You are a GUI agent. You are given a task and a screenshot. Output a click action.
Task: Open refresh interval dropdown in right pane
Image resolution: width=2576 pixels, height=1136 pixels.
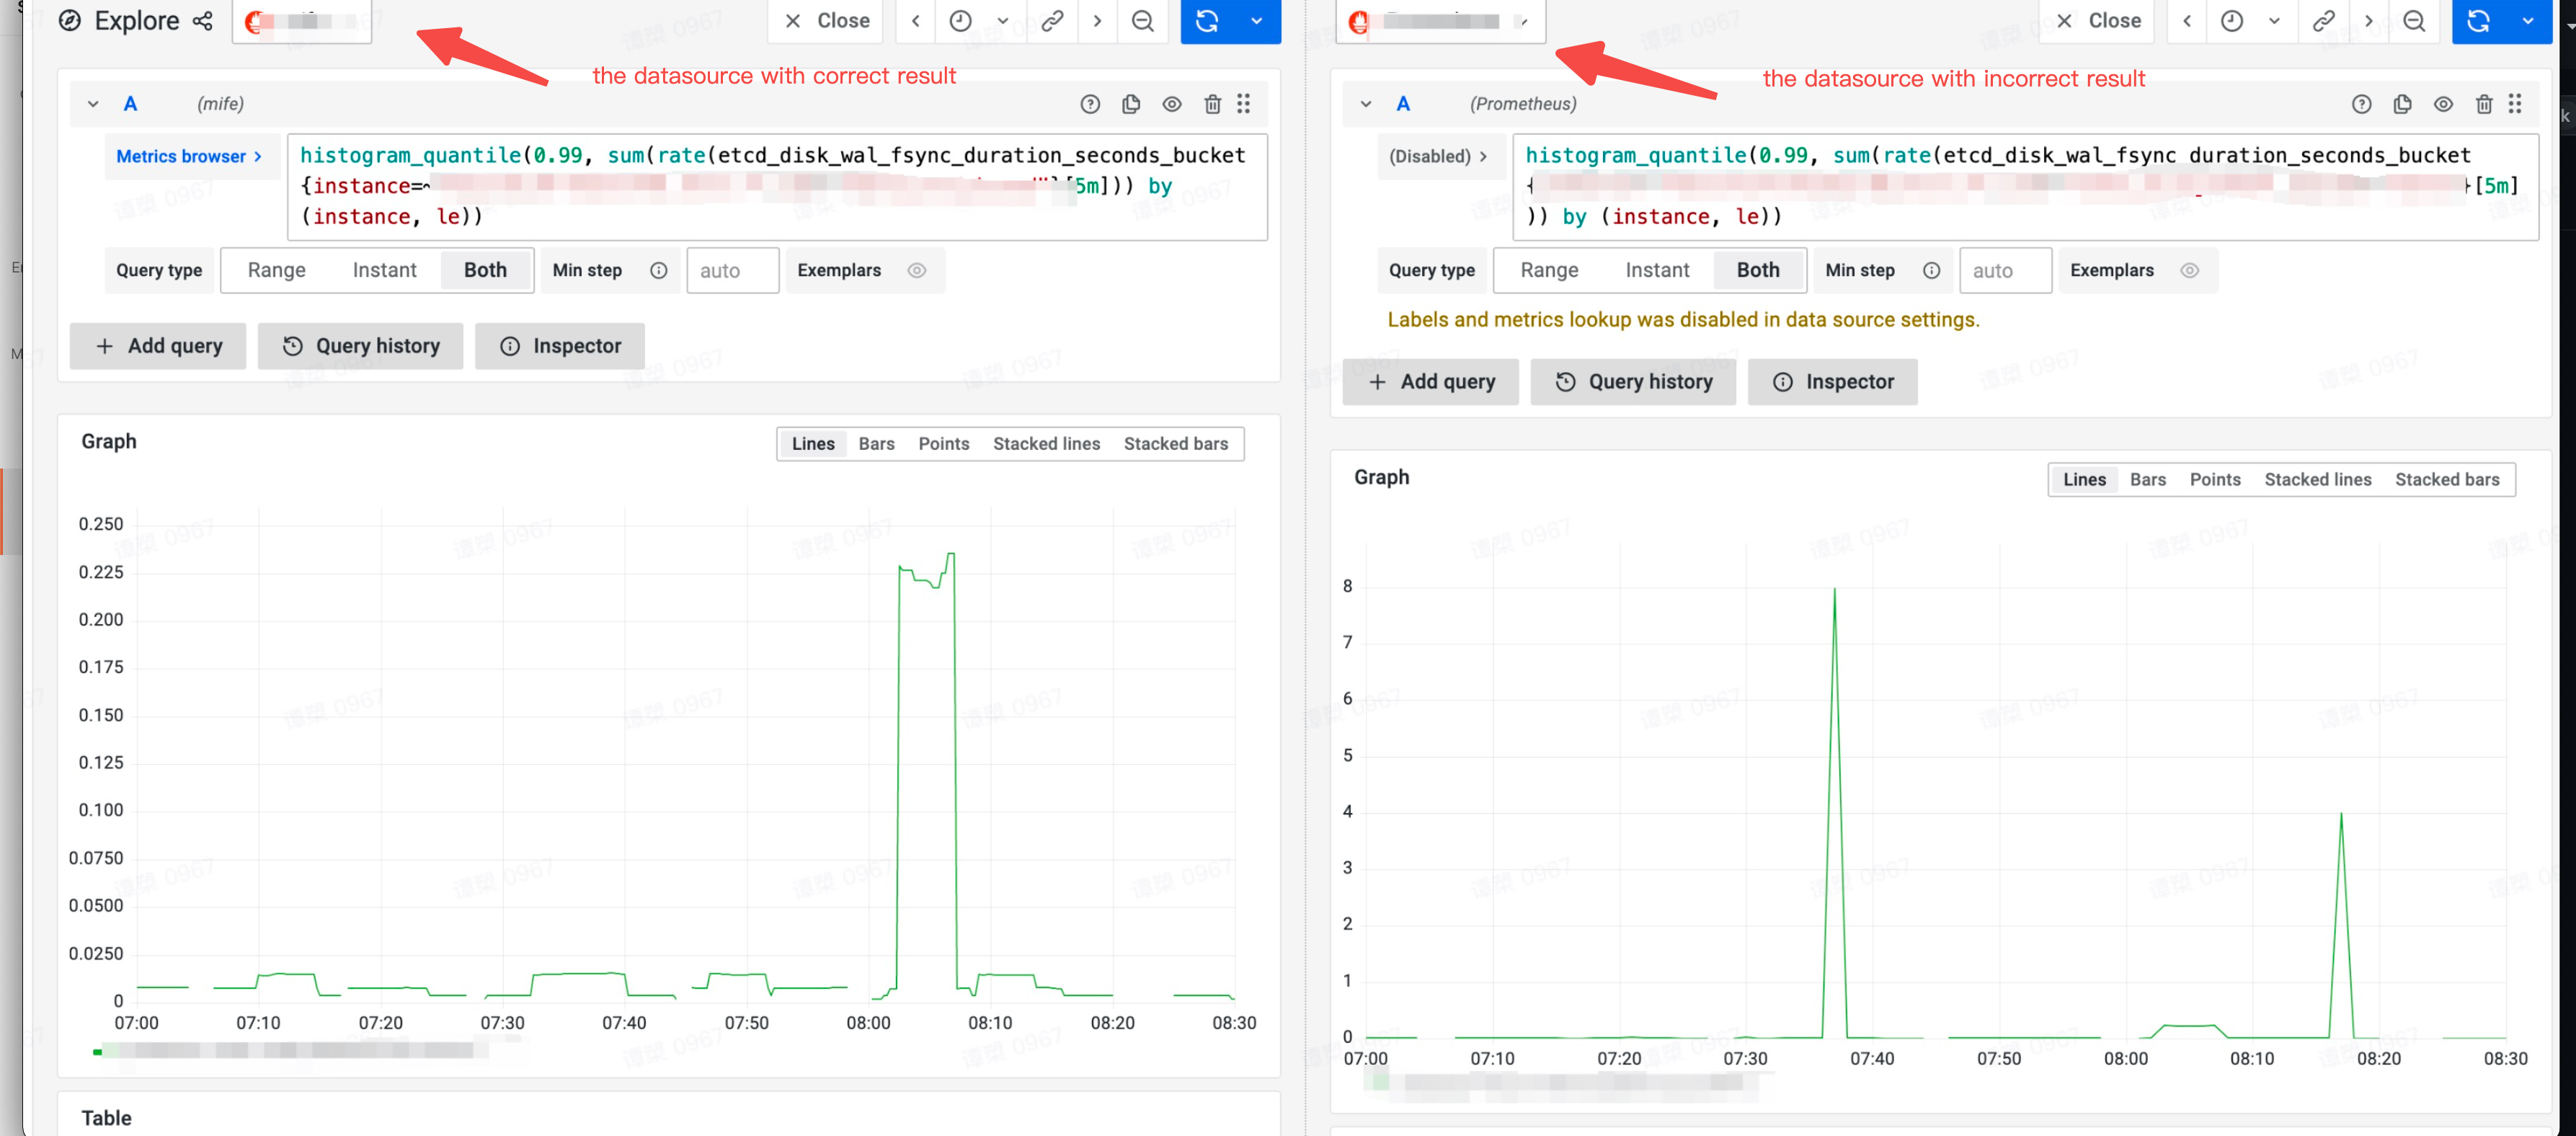[x=2528, y=21]
